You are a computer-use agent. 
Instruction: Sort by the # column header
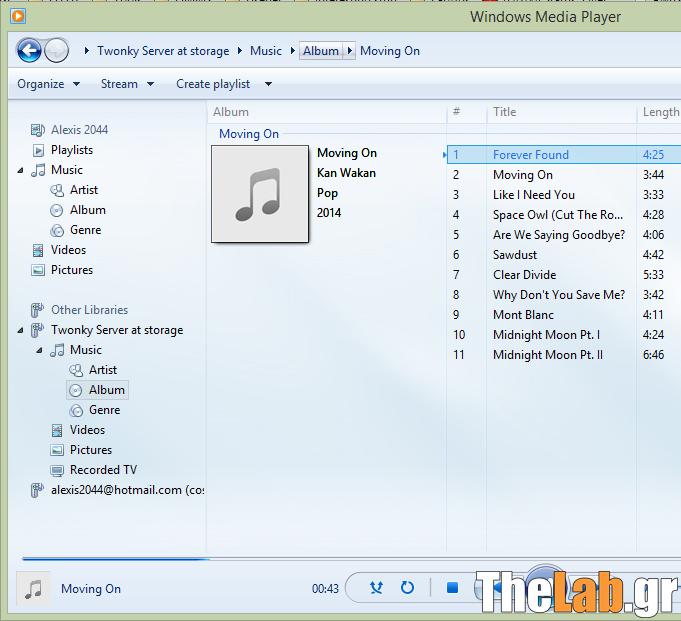[466, 112]
